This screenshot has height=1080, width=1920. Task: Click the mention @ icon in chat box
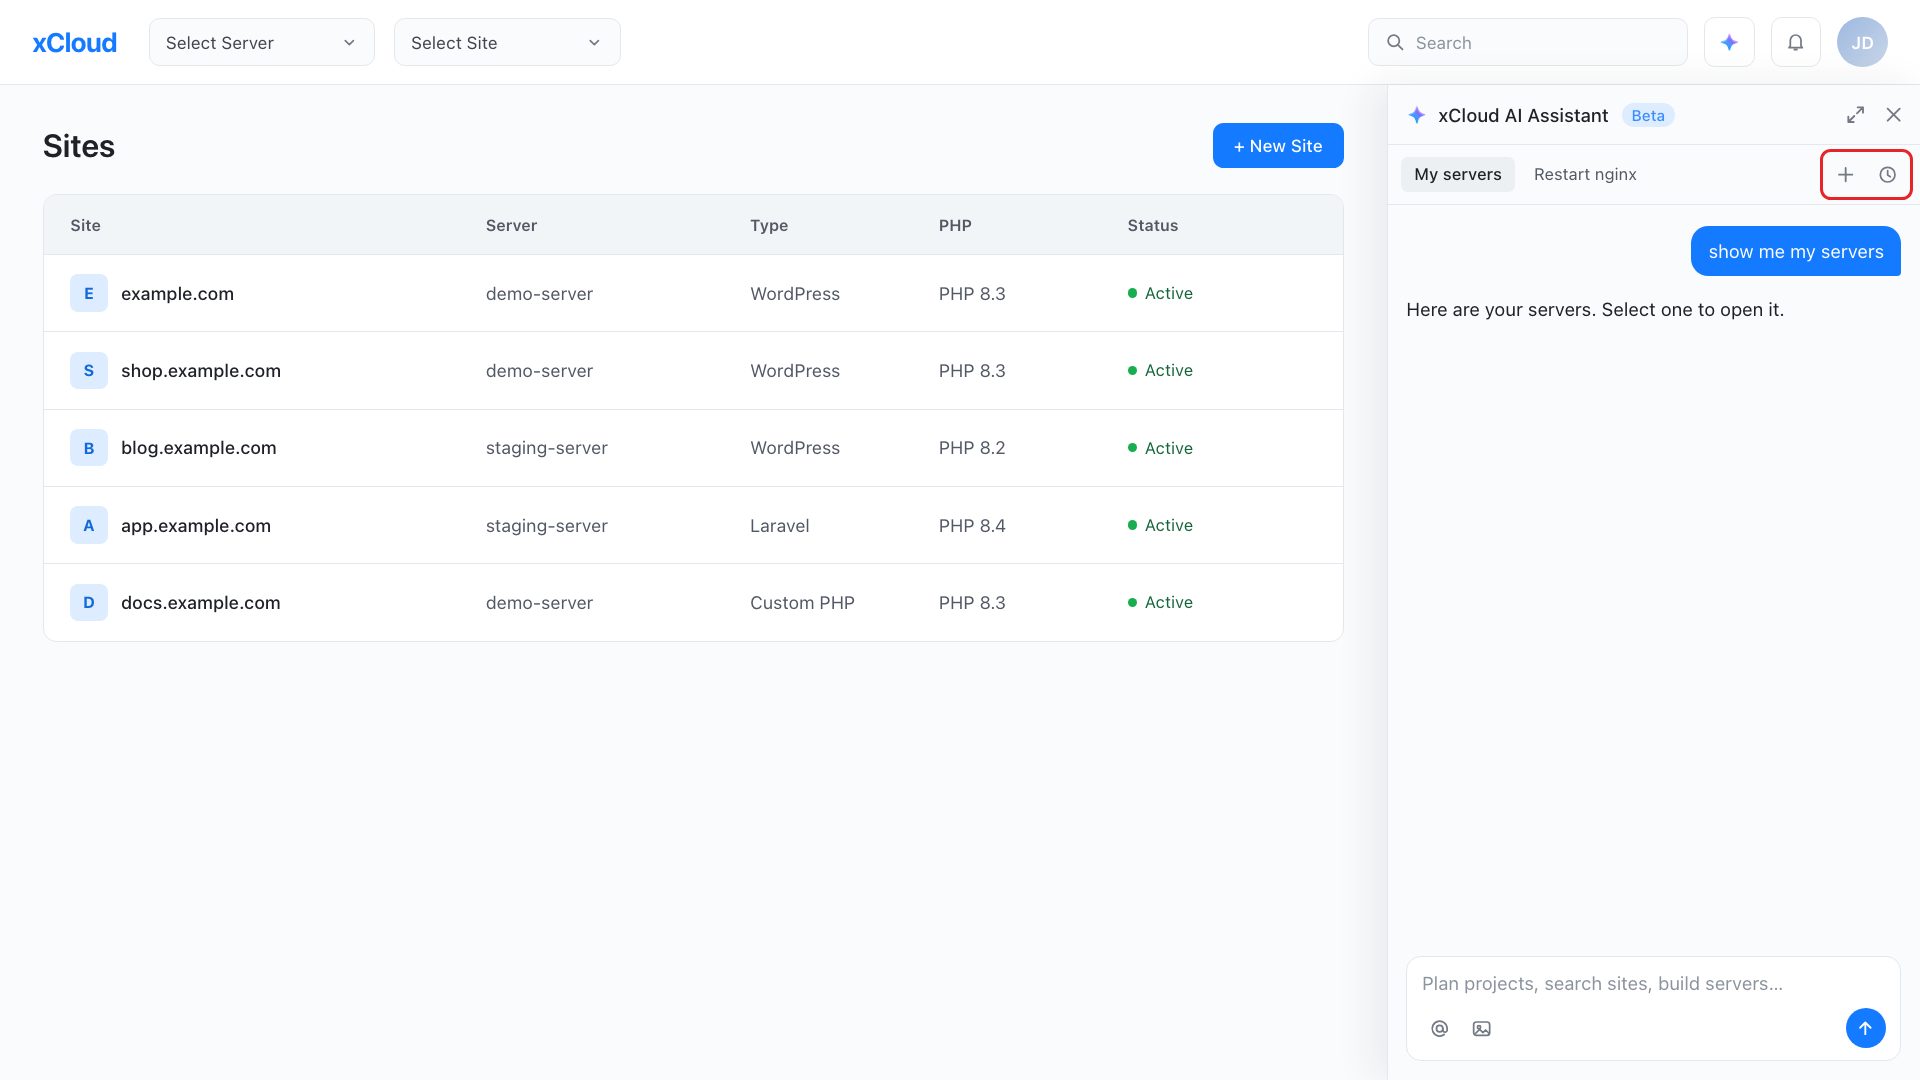click(x=1439, y=1028)
